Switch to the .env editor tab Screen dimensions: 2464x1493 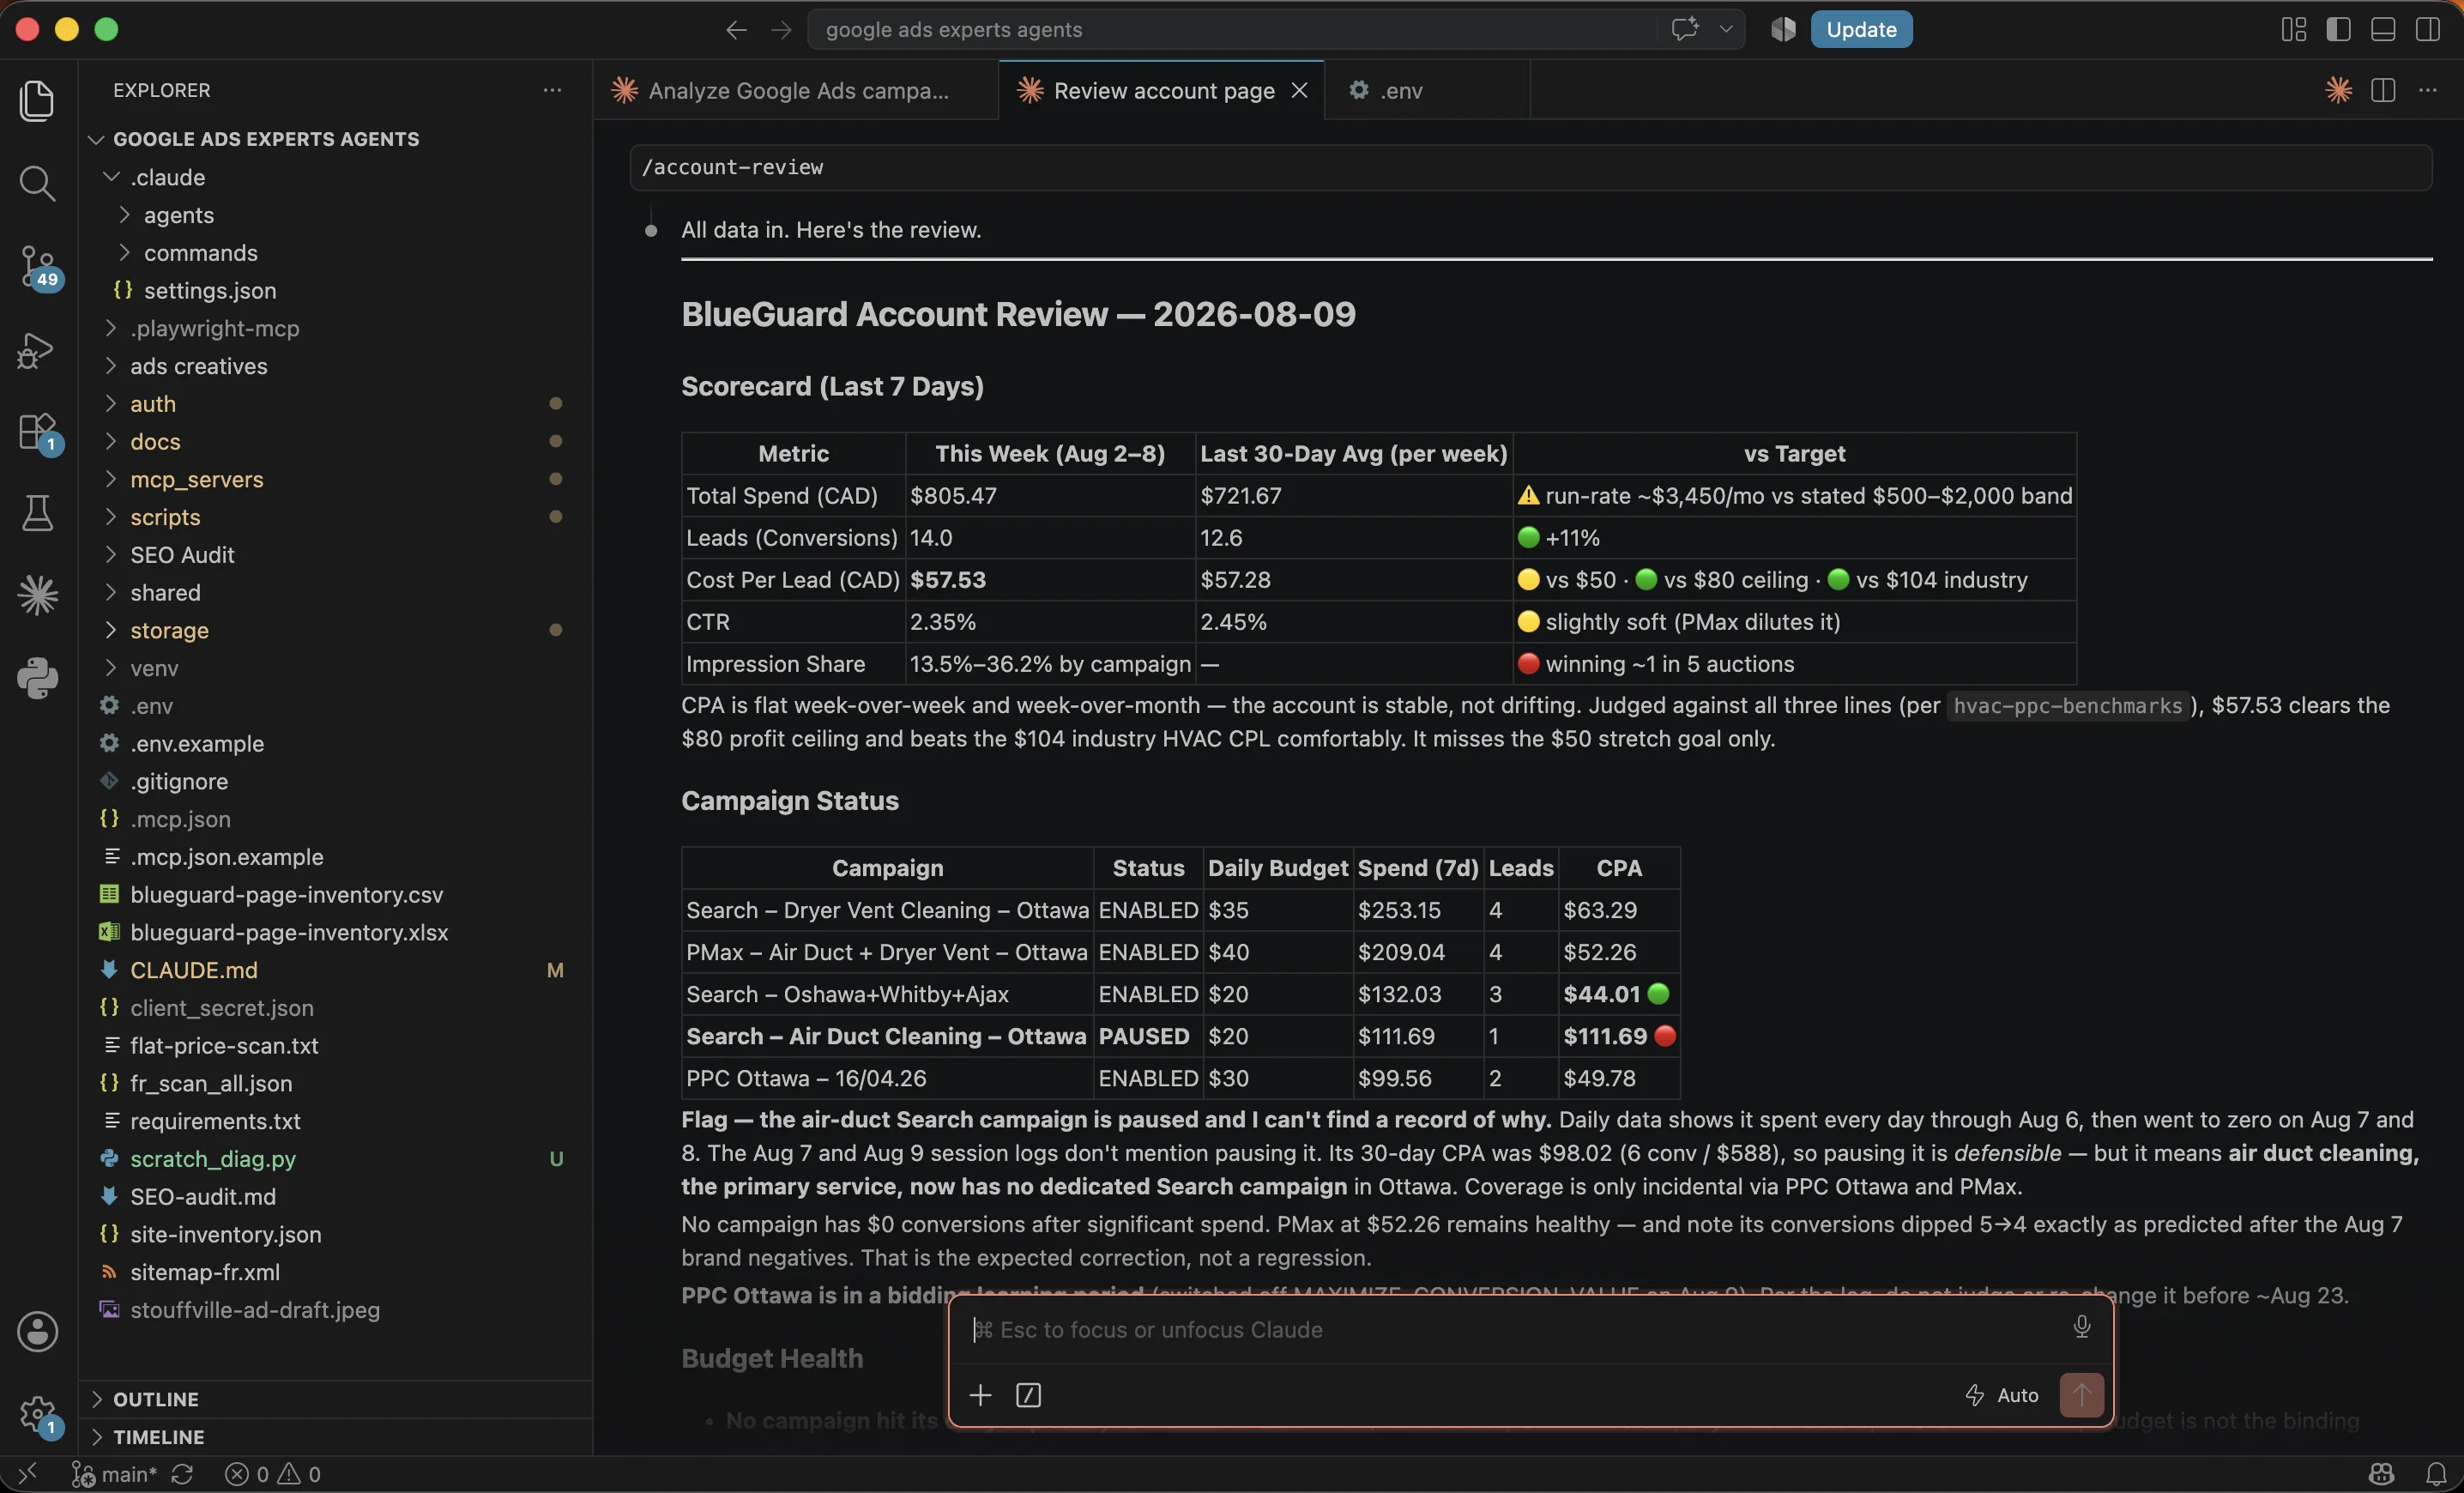[1427, 90]
